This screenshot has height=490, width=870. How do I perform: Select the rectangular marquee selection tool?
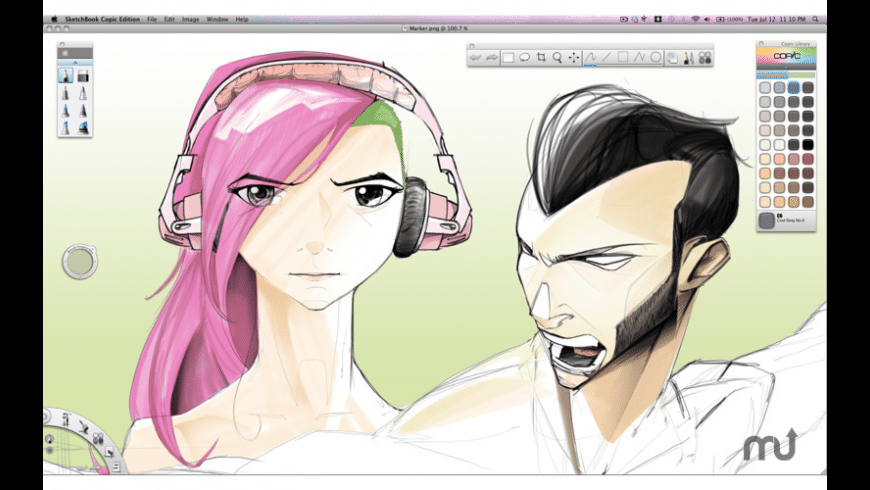click(x=508, y=58)
